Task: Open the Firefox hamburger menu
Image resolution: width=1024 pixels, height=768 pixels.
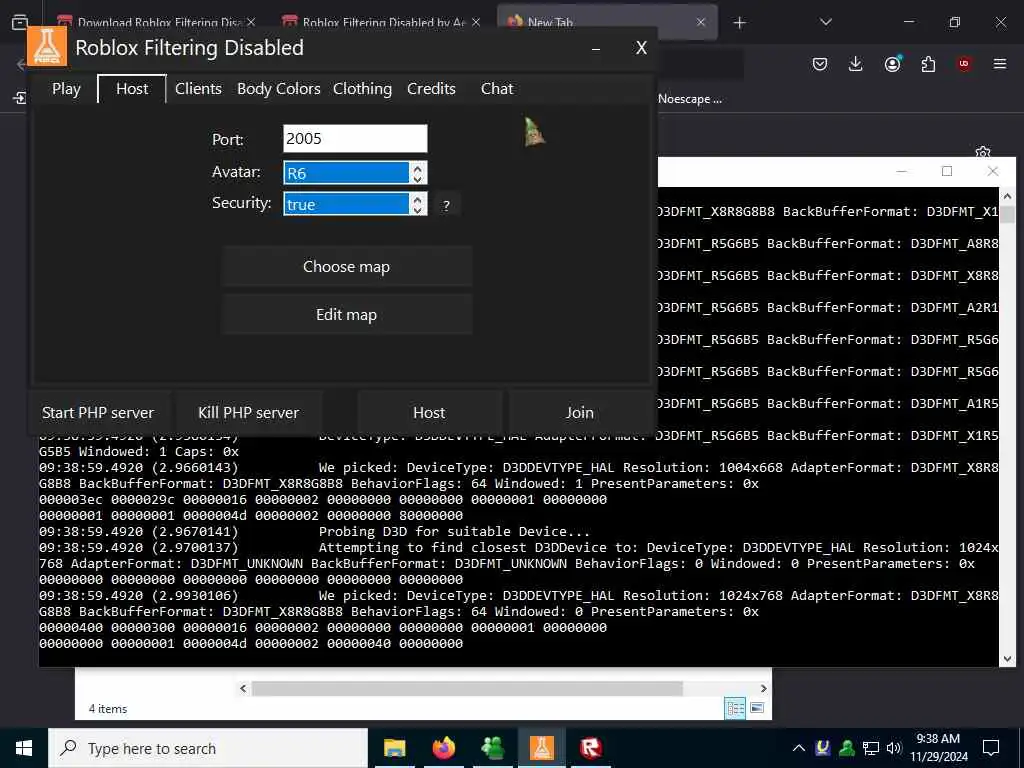Action: [x=1000, y=64]
